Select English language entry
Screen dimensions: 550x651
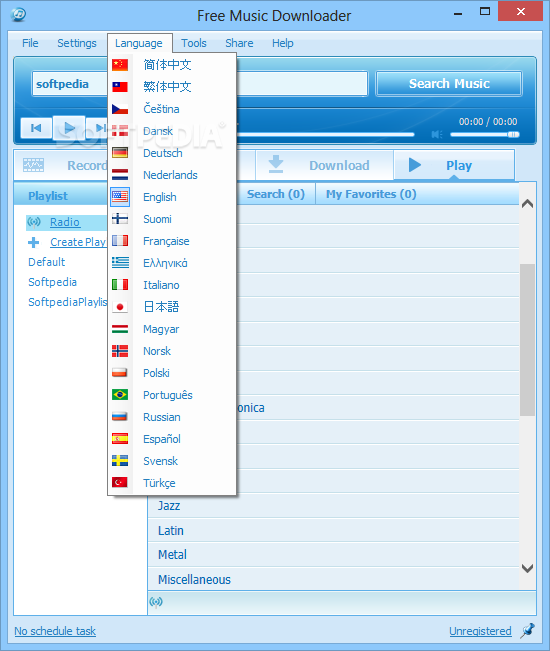172,197
